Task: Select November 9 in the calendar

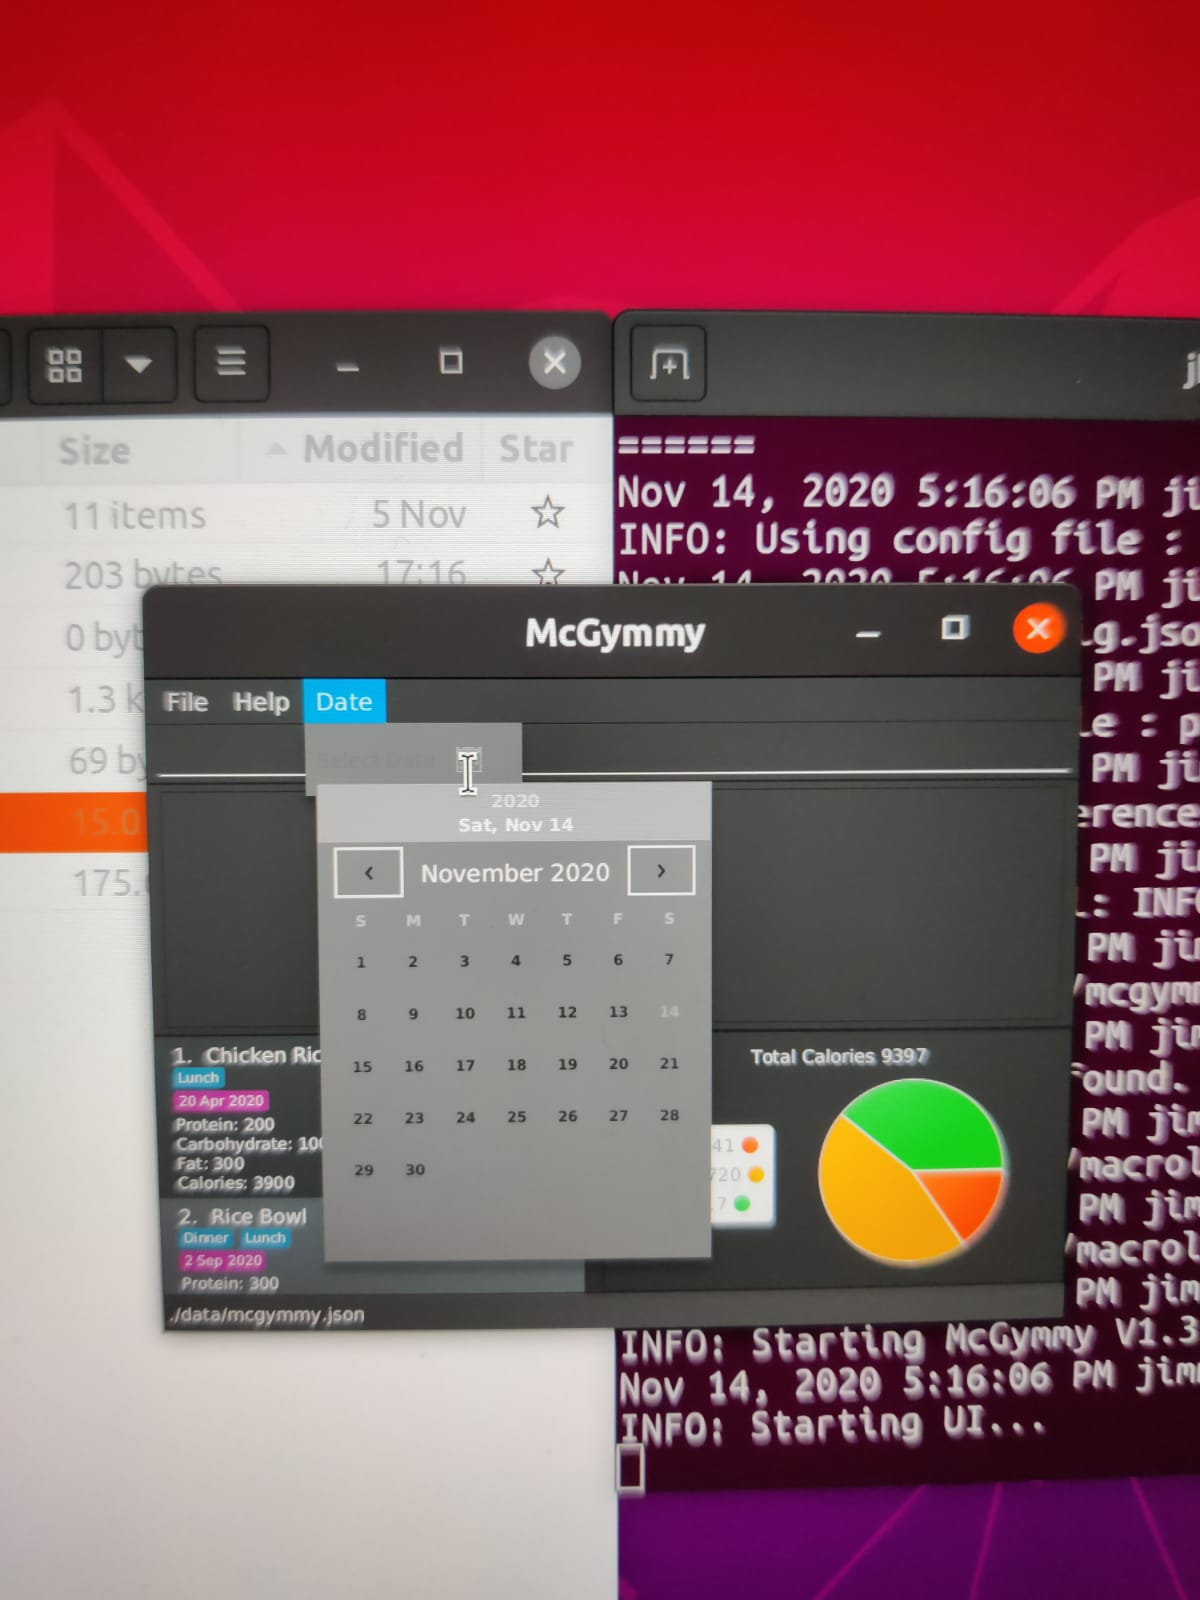Action: (x=413, y=1014)
